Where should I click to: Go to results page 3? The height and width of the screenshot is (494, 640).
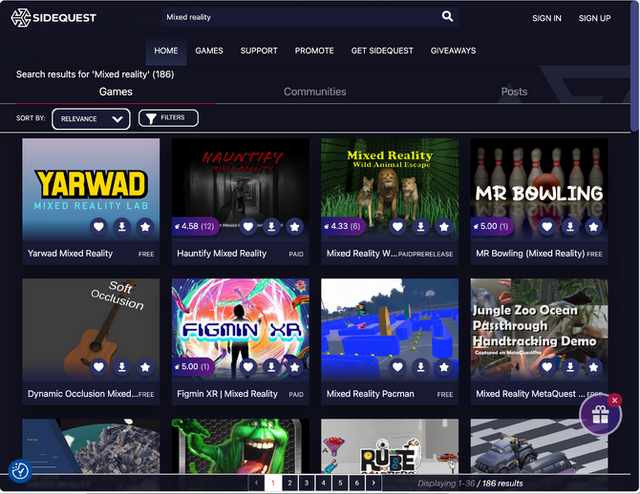(306, 483)
